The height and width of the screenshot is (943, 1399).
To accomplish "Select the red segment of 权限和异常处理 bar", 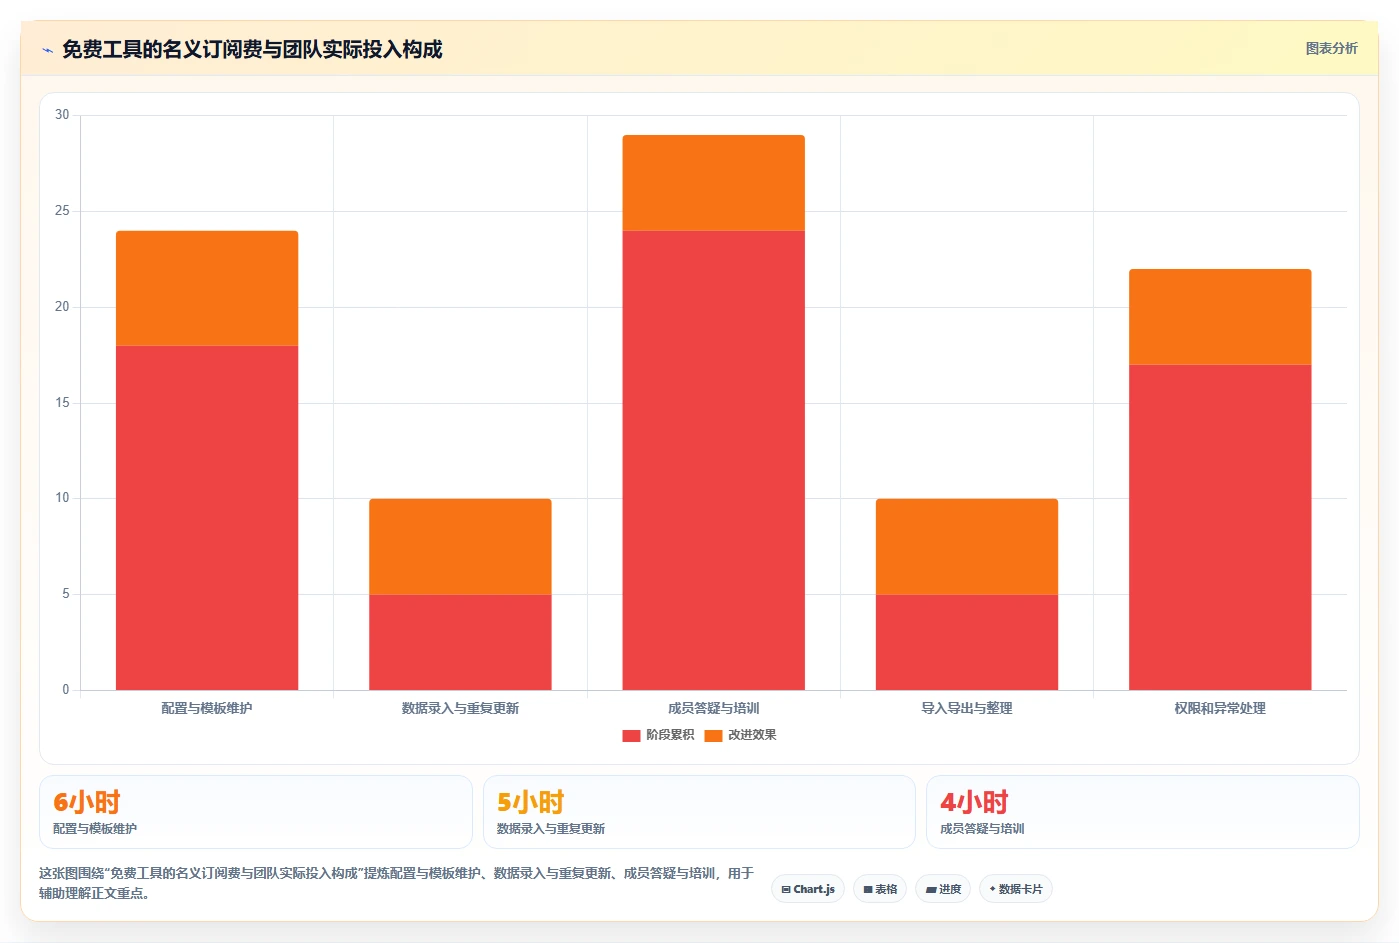I will (1220, 527).
